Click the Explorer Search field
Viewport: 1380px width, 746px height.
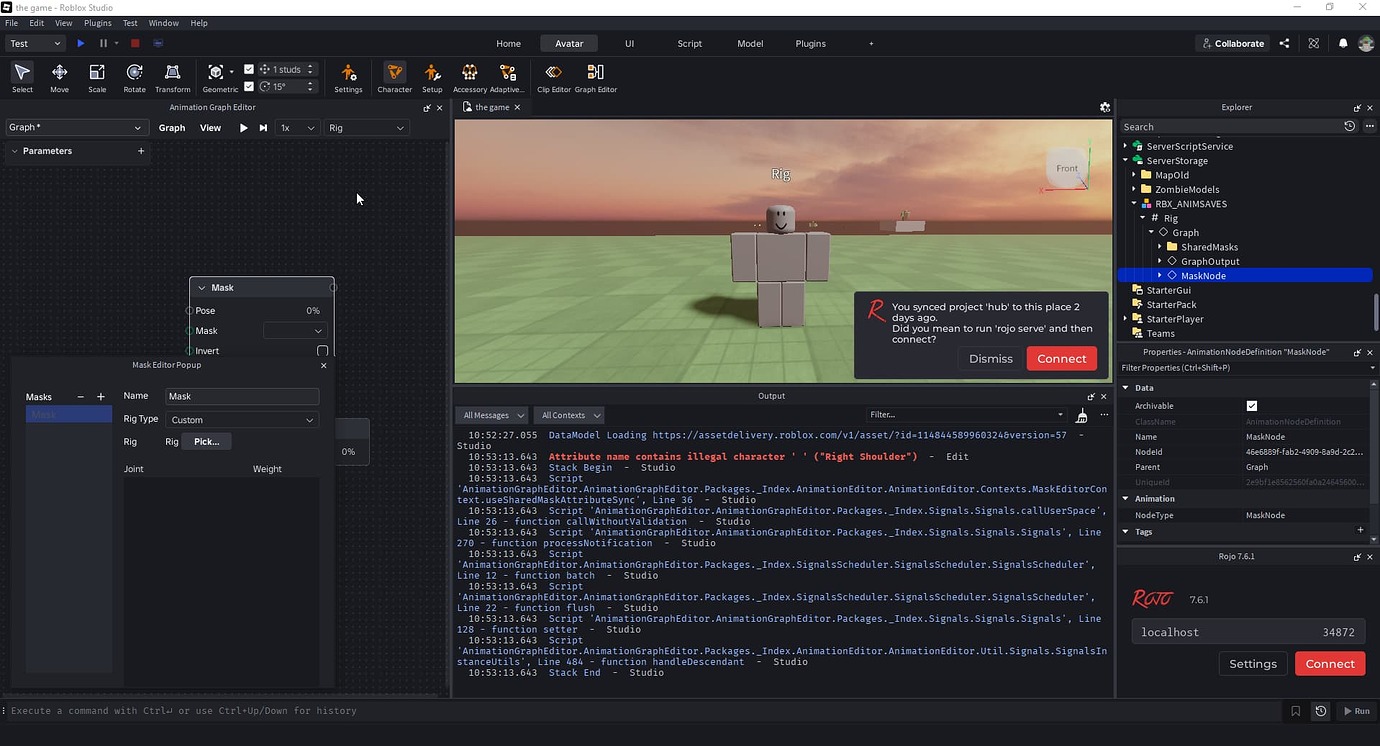[x=1232, y=127]
